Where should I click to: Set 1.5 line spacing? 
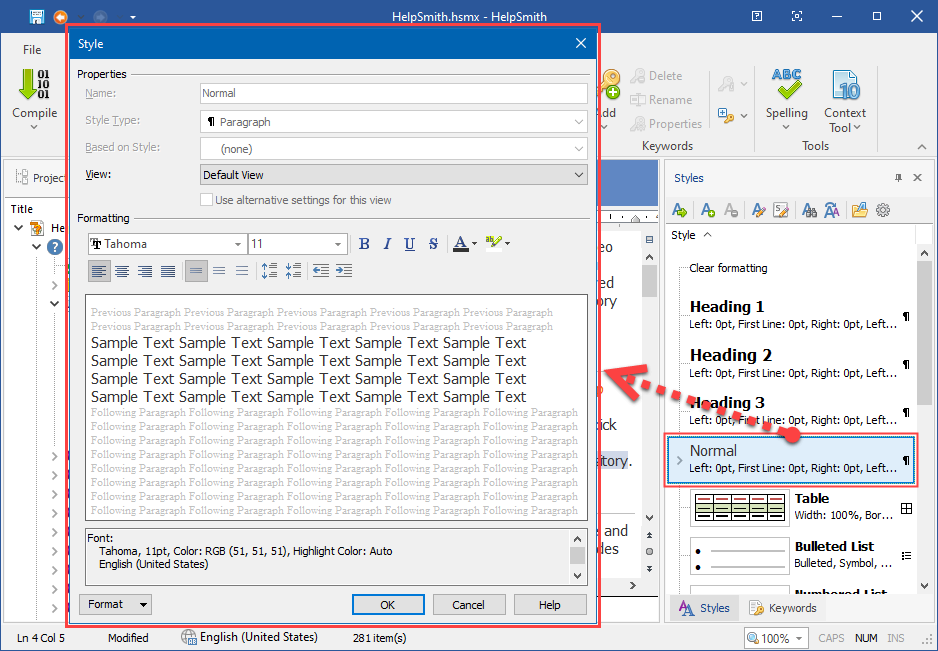pyautogui.click(x=219, y=271)
